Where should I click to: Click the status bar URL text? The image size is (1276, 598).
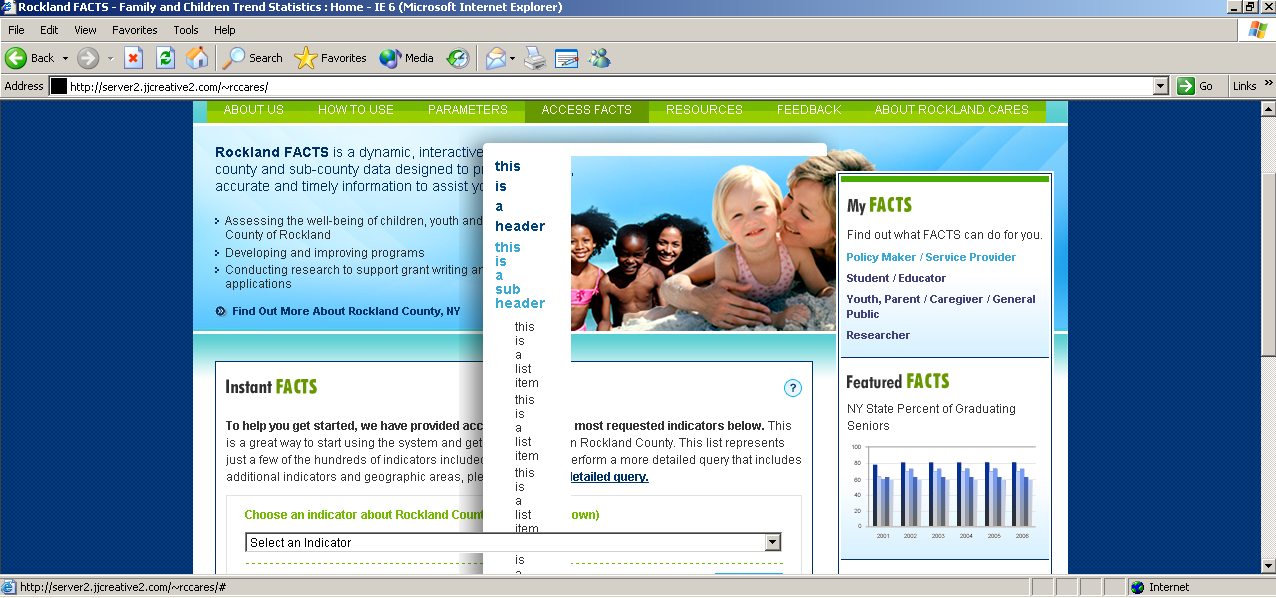point(123,588)
